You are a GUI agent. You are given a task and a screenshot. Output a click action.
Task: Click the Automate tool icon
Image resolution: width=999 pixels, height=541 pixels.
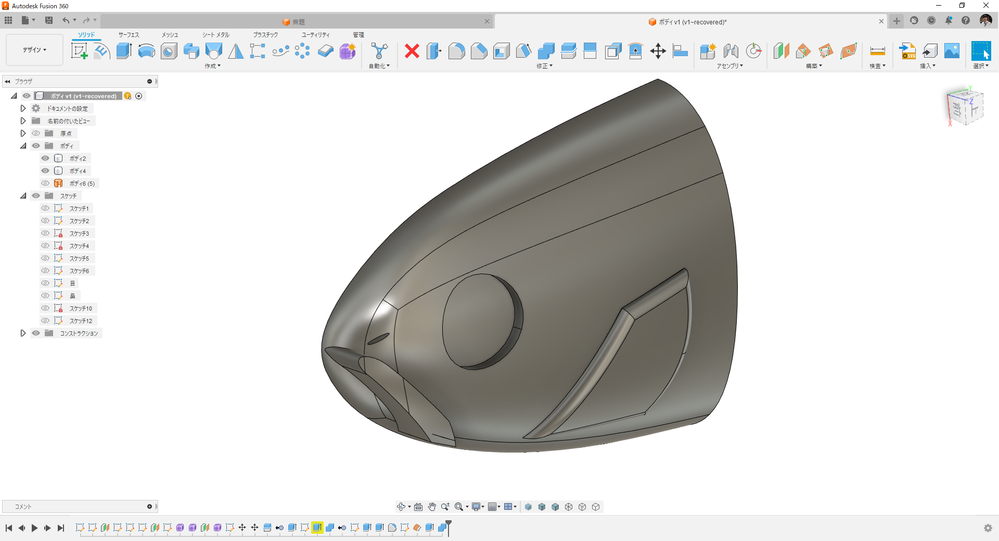click(x=379, y=51)
